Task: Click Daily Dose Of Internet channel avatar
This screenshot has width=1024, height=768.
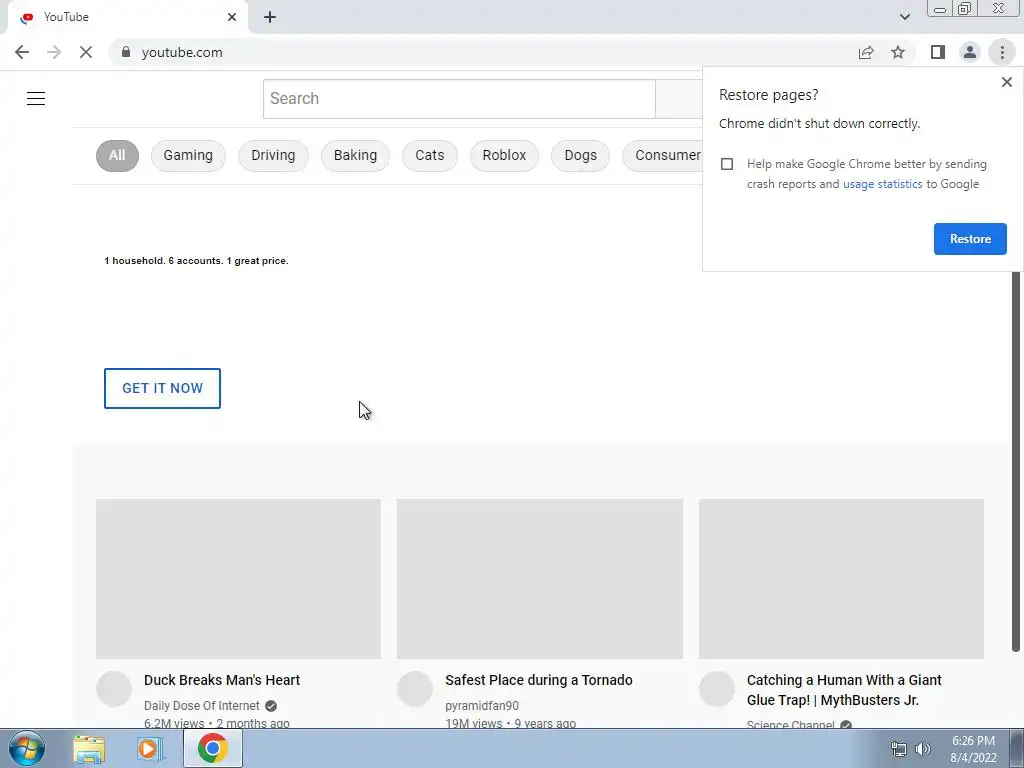Action: click(114, 689)
